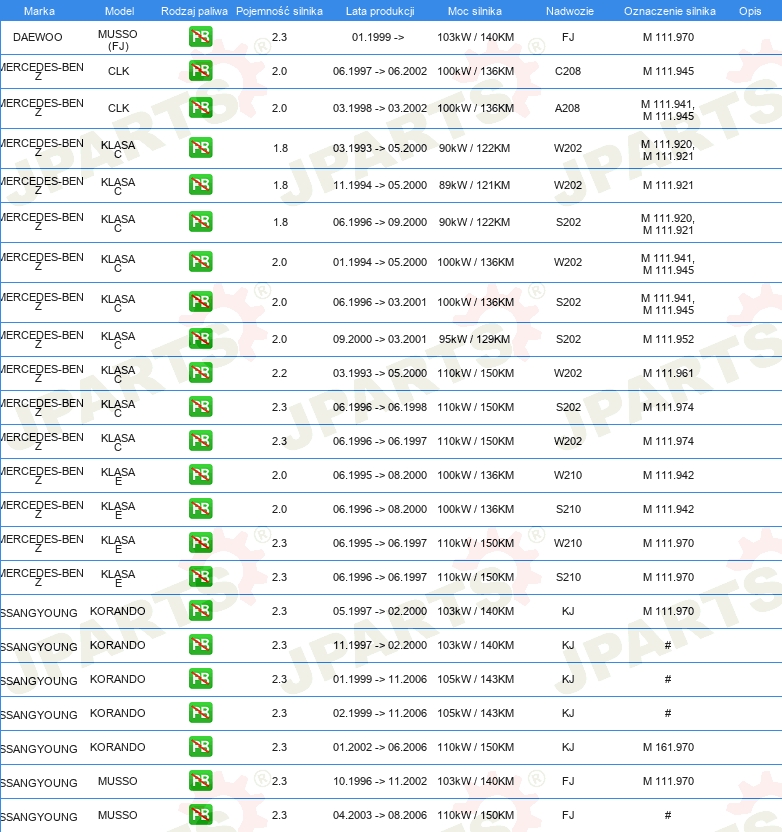This screenshot has width=782, height=832.
Task: Select the date cell 02.1999 -> 11.2006
Action: point(380,713)
